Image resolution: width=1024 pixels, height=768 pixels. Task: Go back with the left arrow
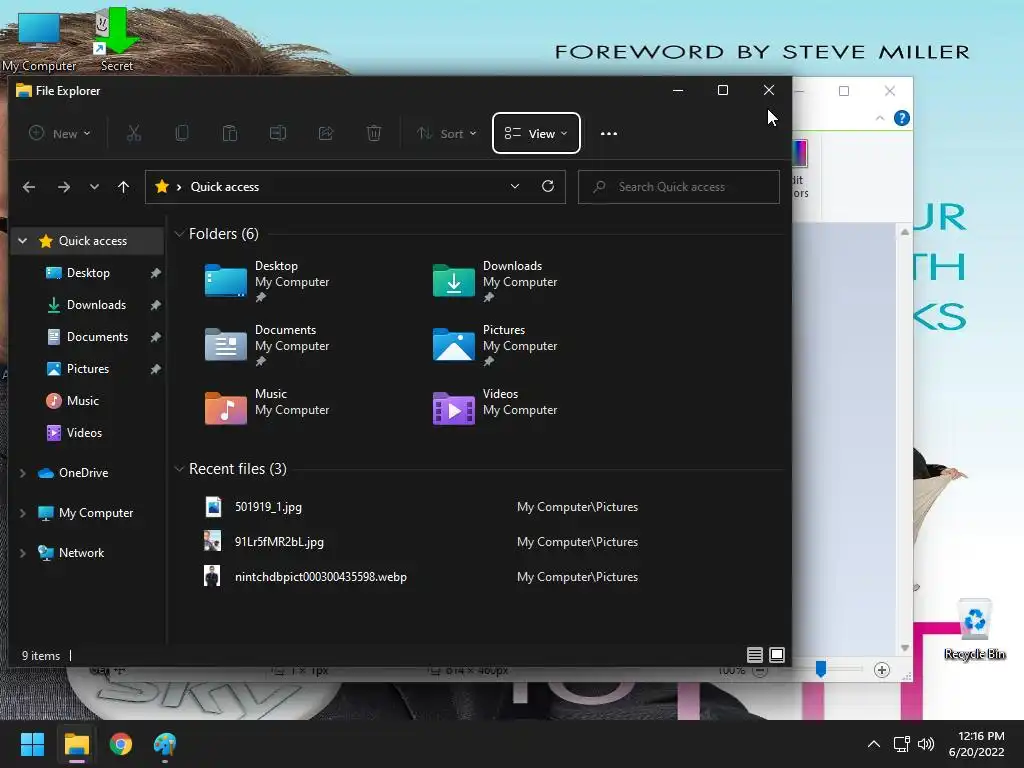point(29,187)
